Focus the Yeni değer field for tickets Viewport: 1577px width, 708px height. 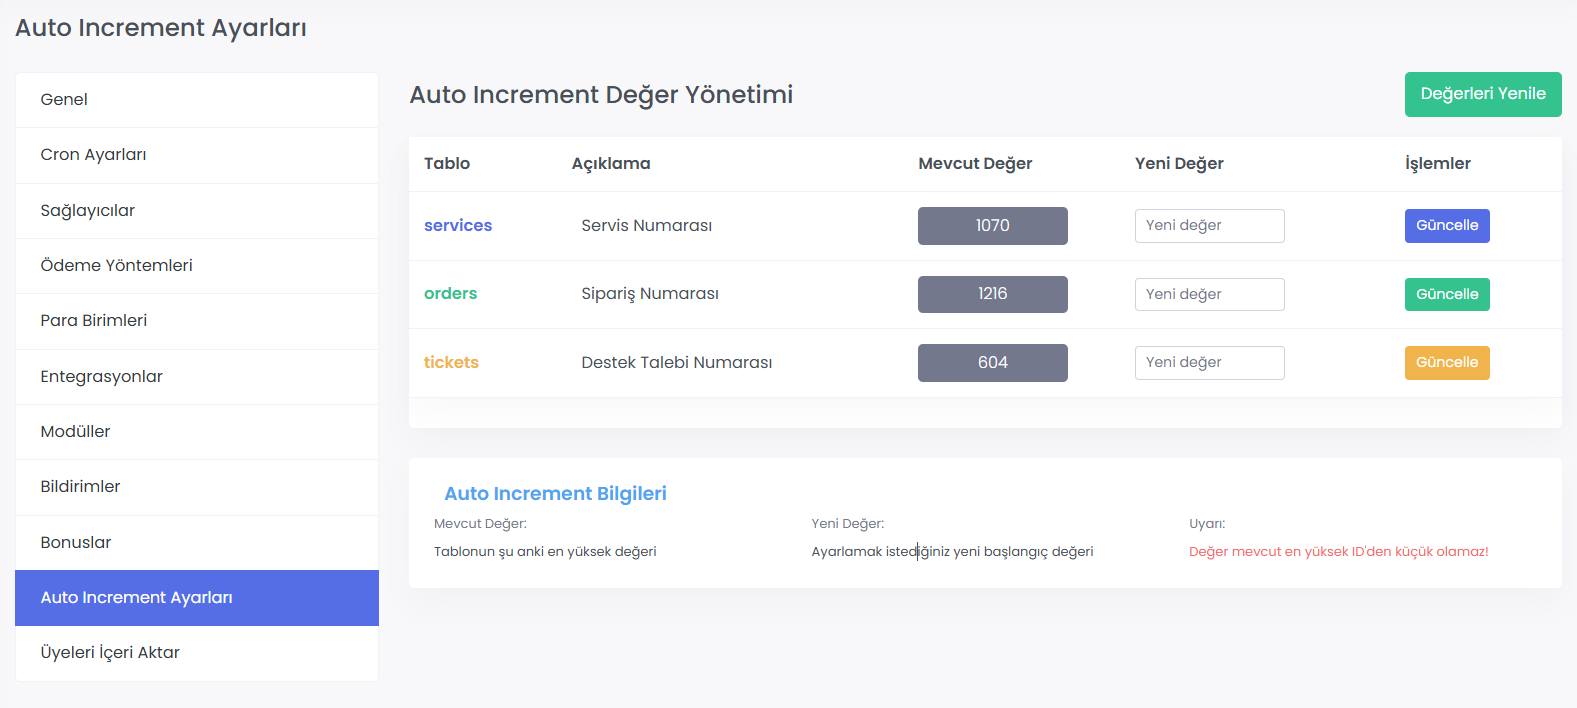pos(1209,363)
